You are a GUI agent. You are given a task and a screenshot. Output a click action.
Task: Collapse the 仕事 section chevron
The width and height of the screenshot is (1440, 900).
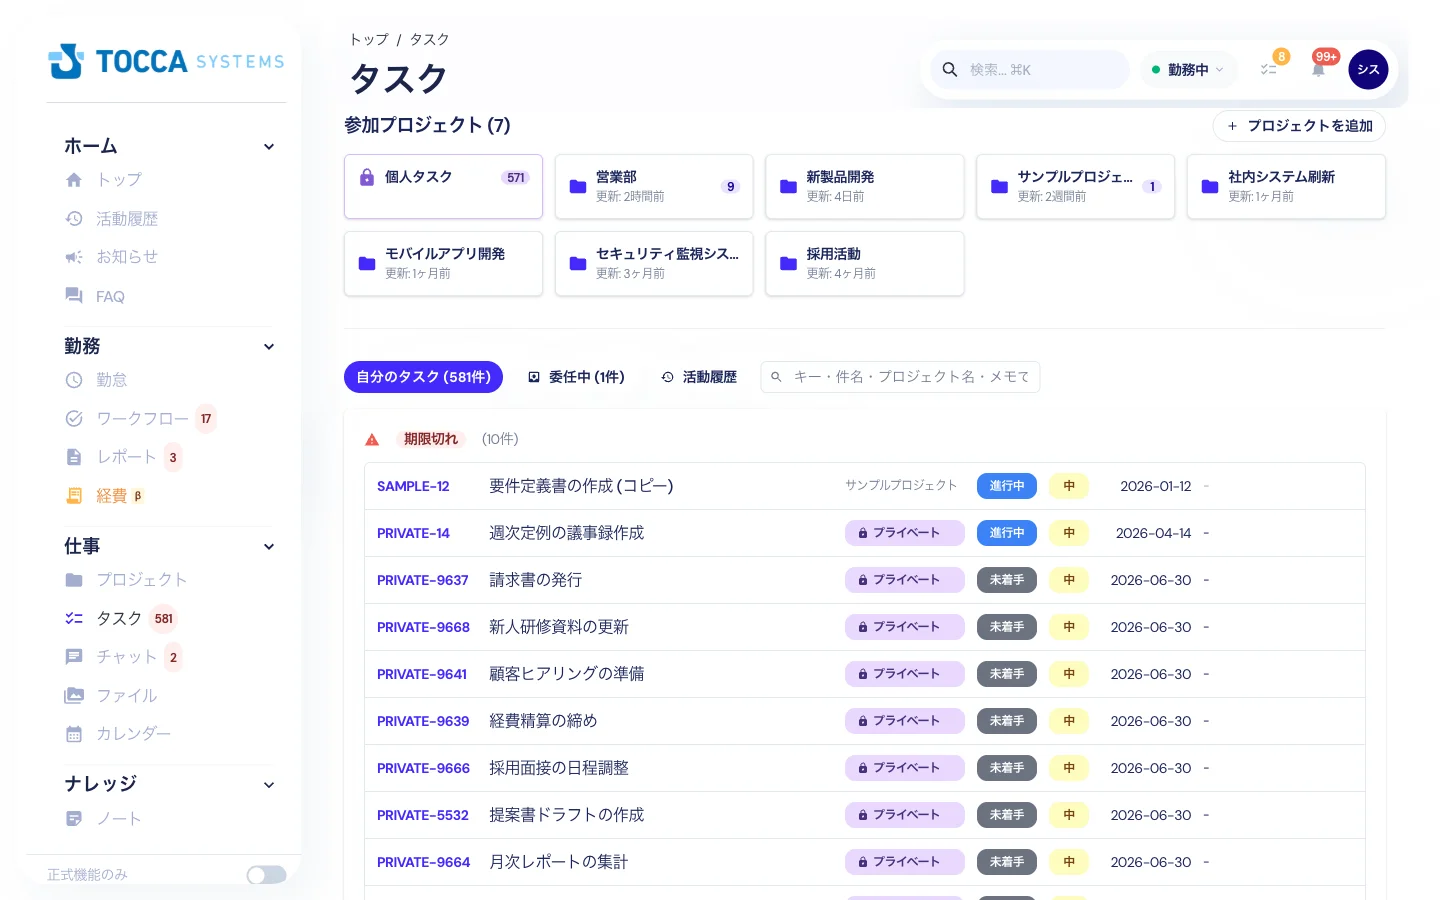pyautogui.click(x=269, y=547)
